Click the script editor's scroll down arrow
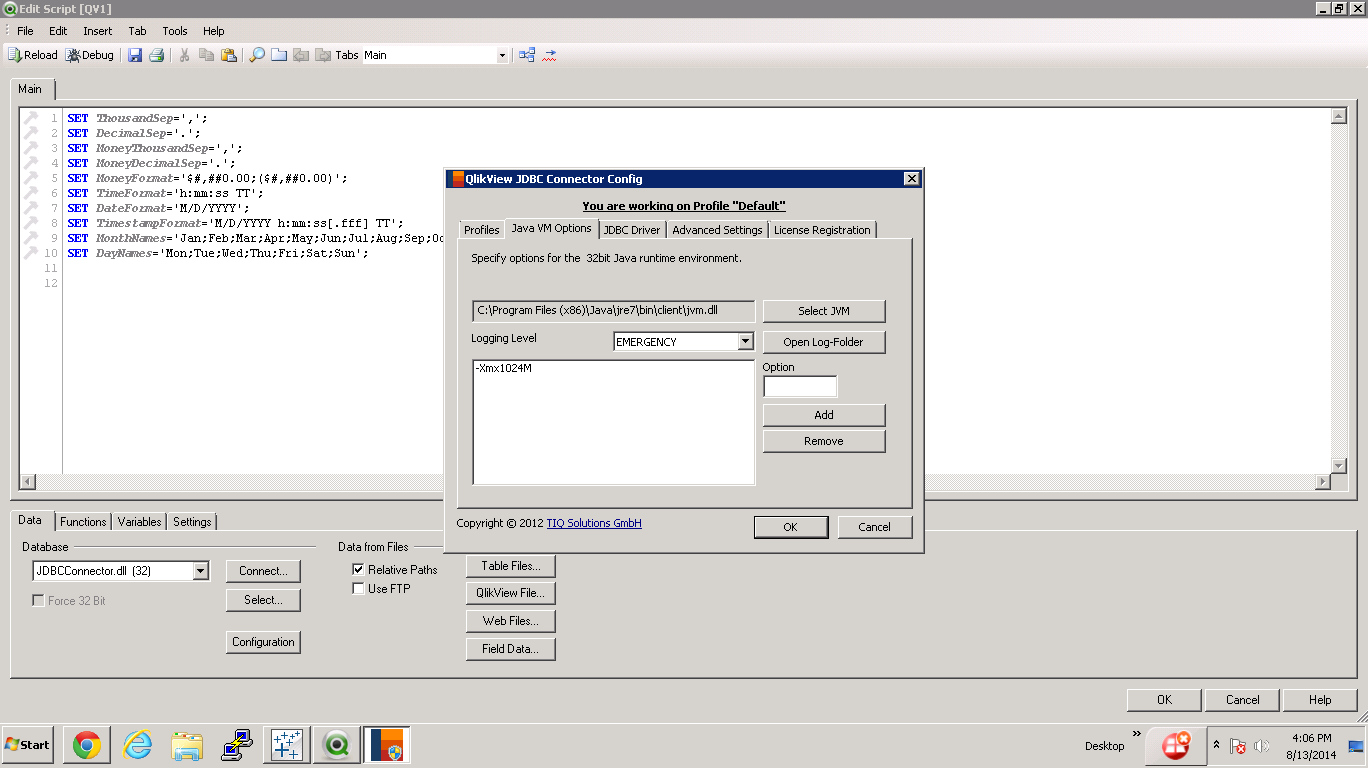The image size is (1368, 768). [x=1339, y=466]
